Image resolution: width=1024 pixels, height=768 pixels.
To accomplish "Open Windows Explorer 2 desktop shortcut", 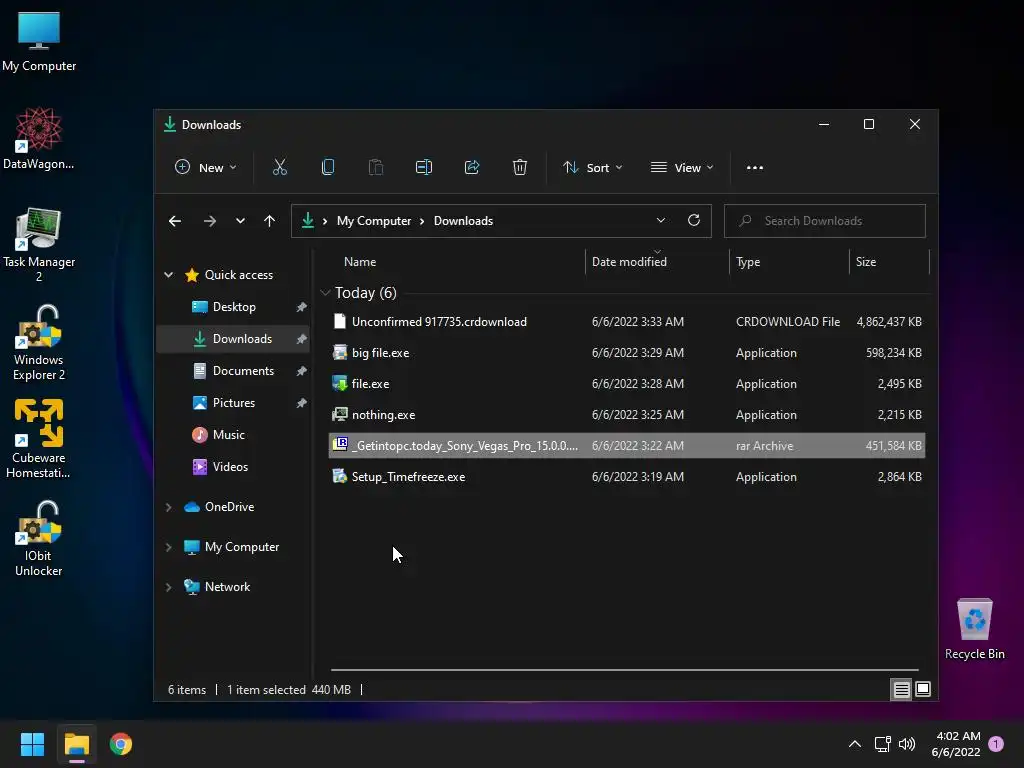I will click(39, 343).
